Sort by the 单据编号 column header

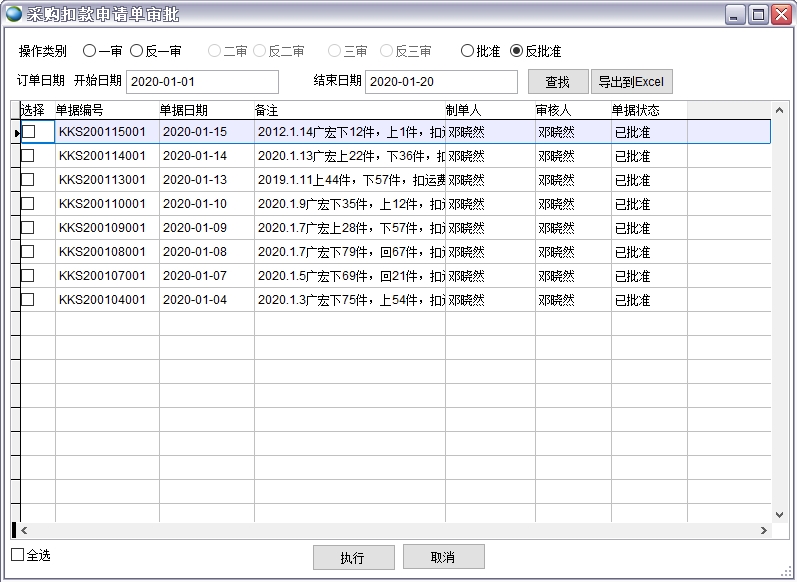click(80, 110)
